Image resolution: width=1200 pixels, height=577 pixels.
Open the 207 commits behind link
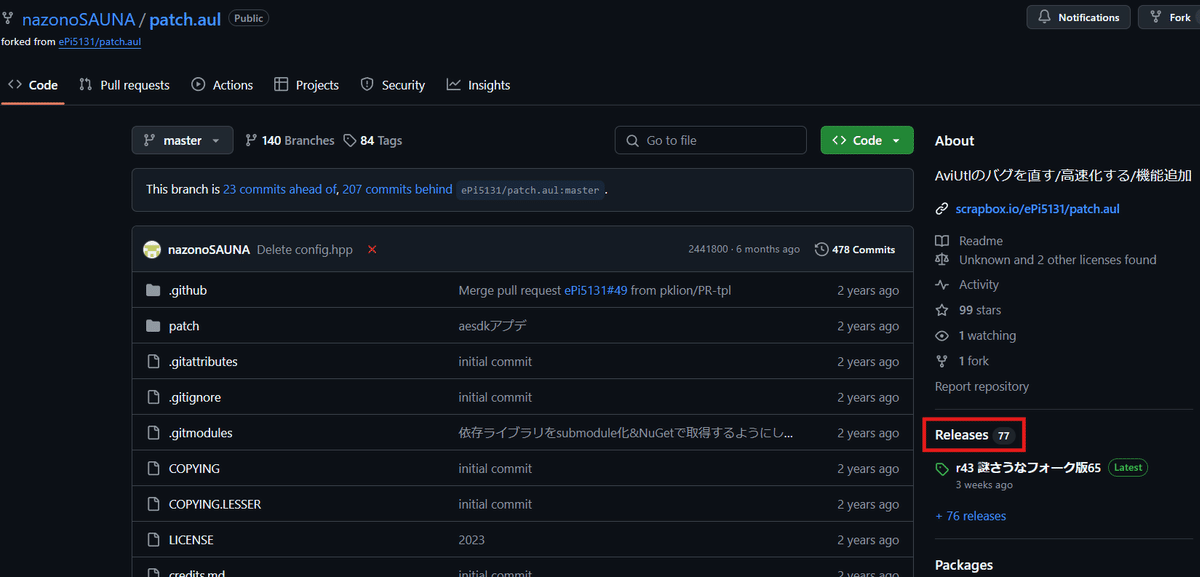(x=397, y=189)
